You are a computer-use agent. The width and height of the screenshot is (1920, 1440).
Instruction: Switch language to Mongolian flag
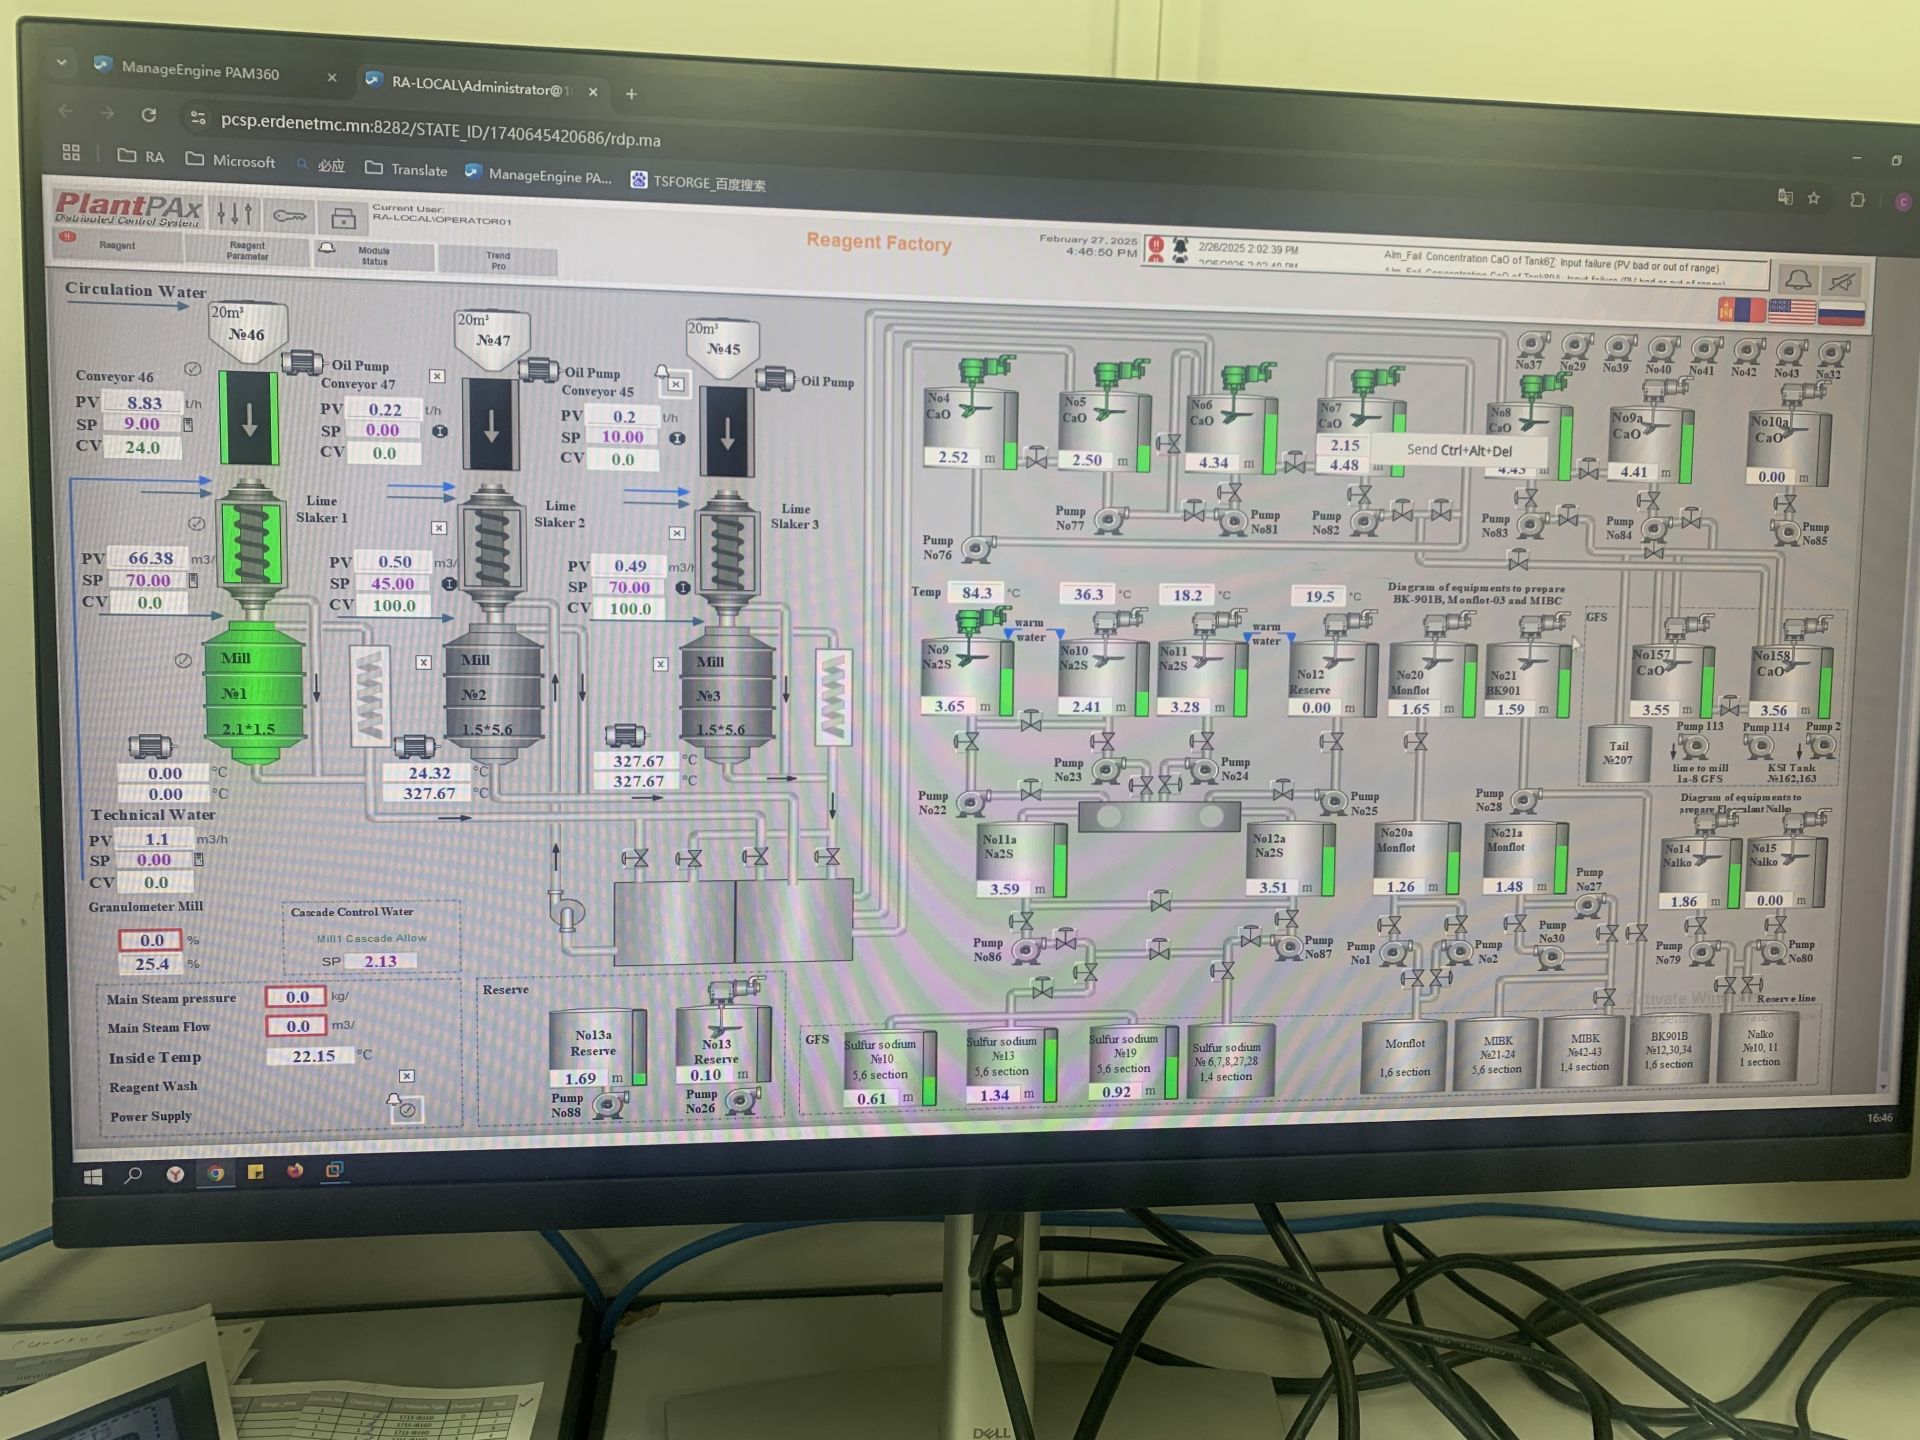1740,310
